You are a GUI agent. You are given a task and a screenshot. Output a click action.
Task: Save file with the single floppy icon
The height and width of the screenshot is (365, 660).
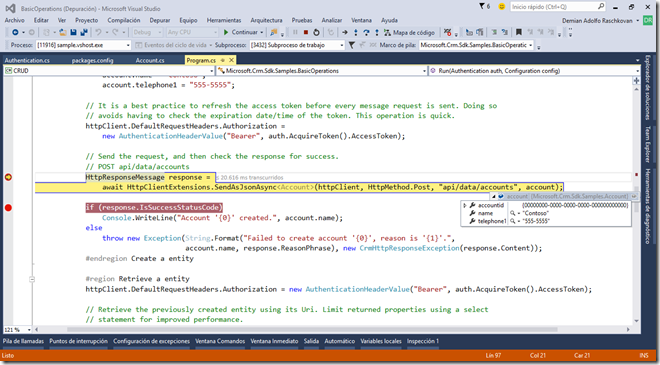[74, 32]
